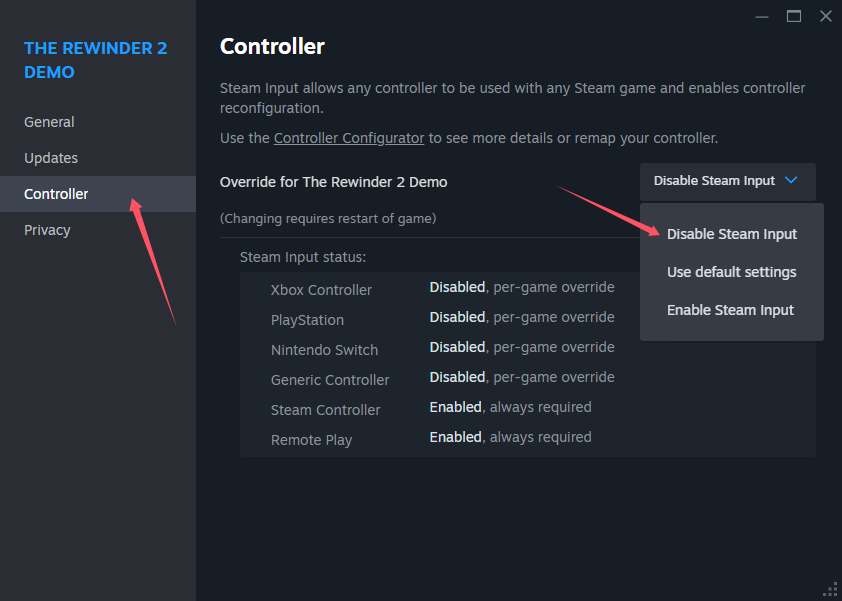The width and height of the screenshot is (842, 601).
Task: Switch to the Updates tab
Action: tap(51, 158)
